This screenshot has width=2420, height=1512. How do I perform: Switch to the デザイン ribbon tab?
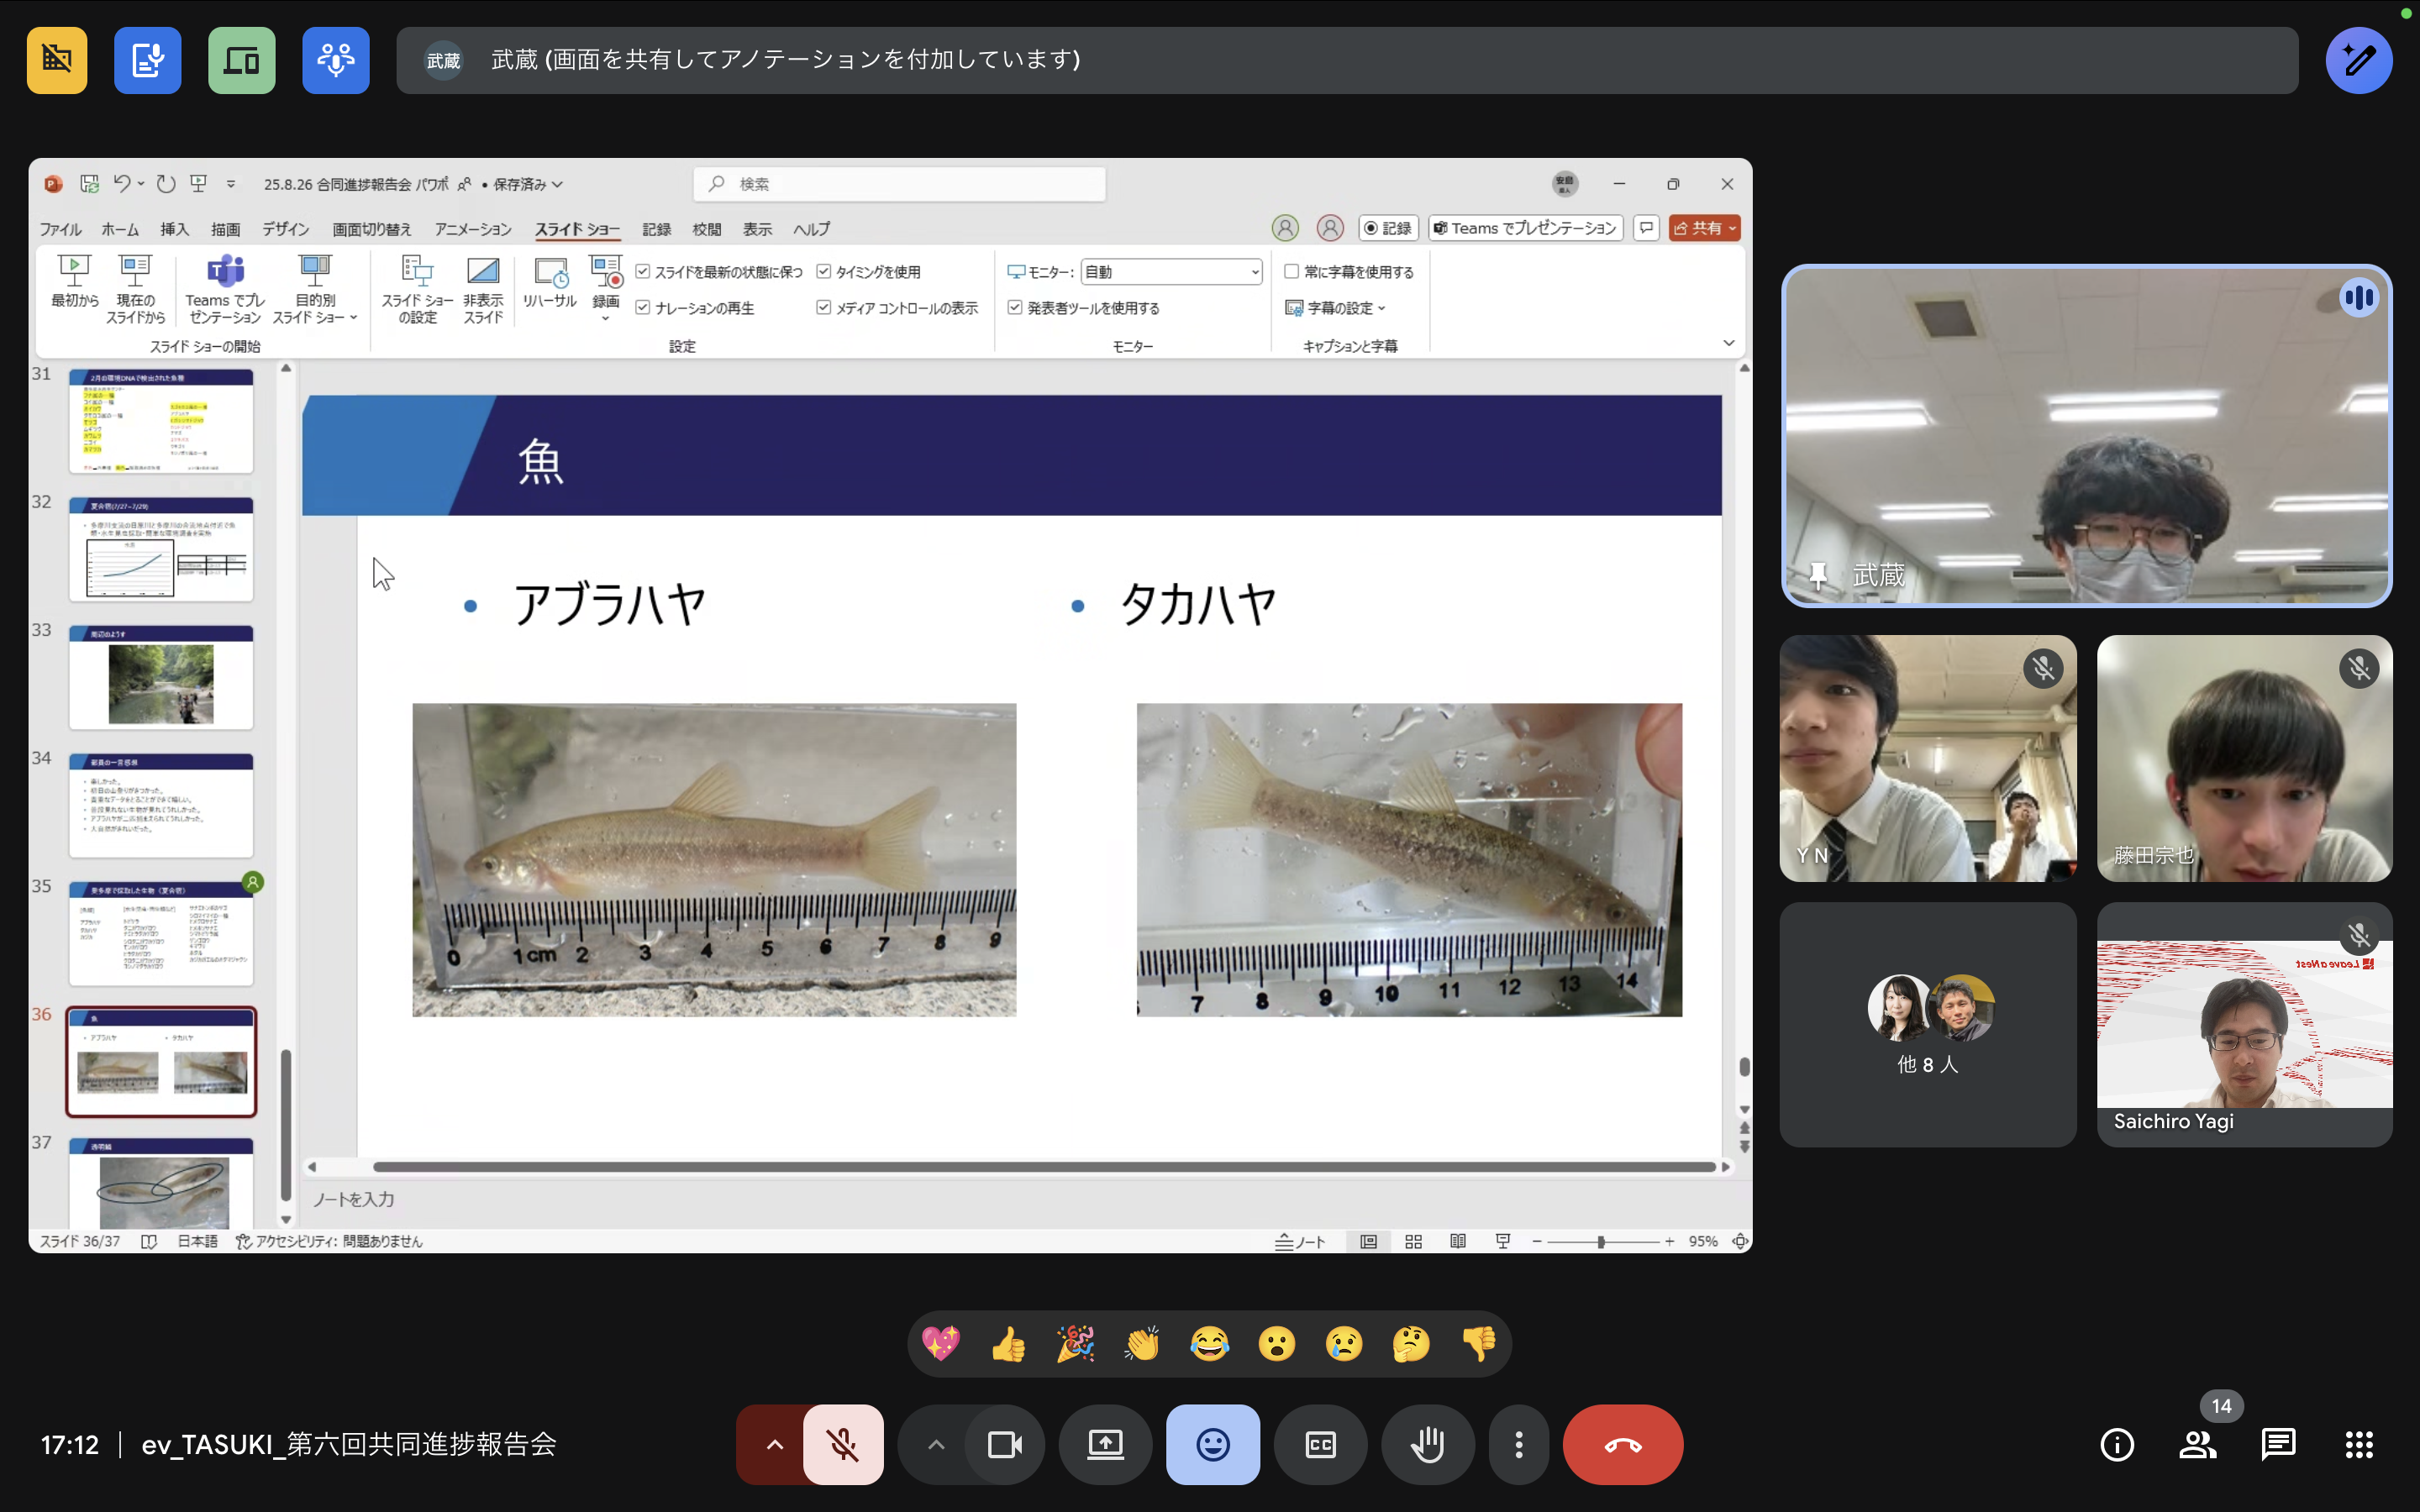coord(285,229)
